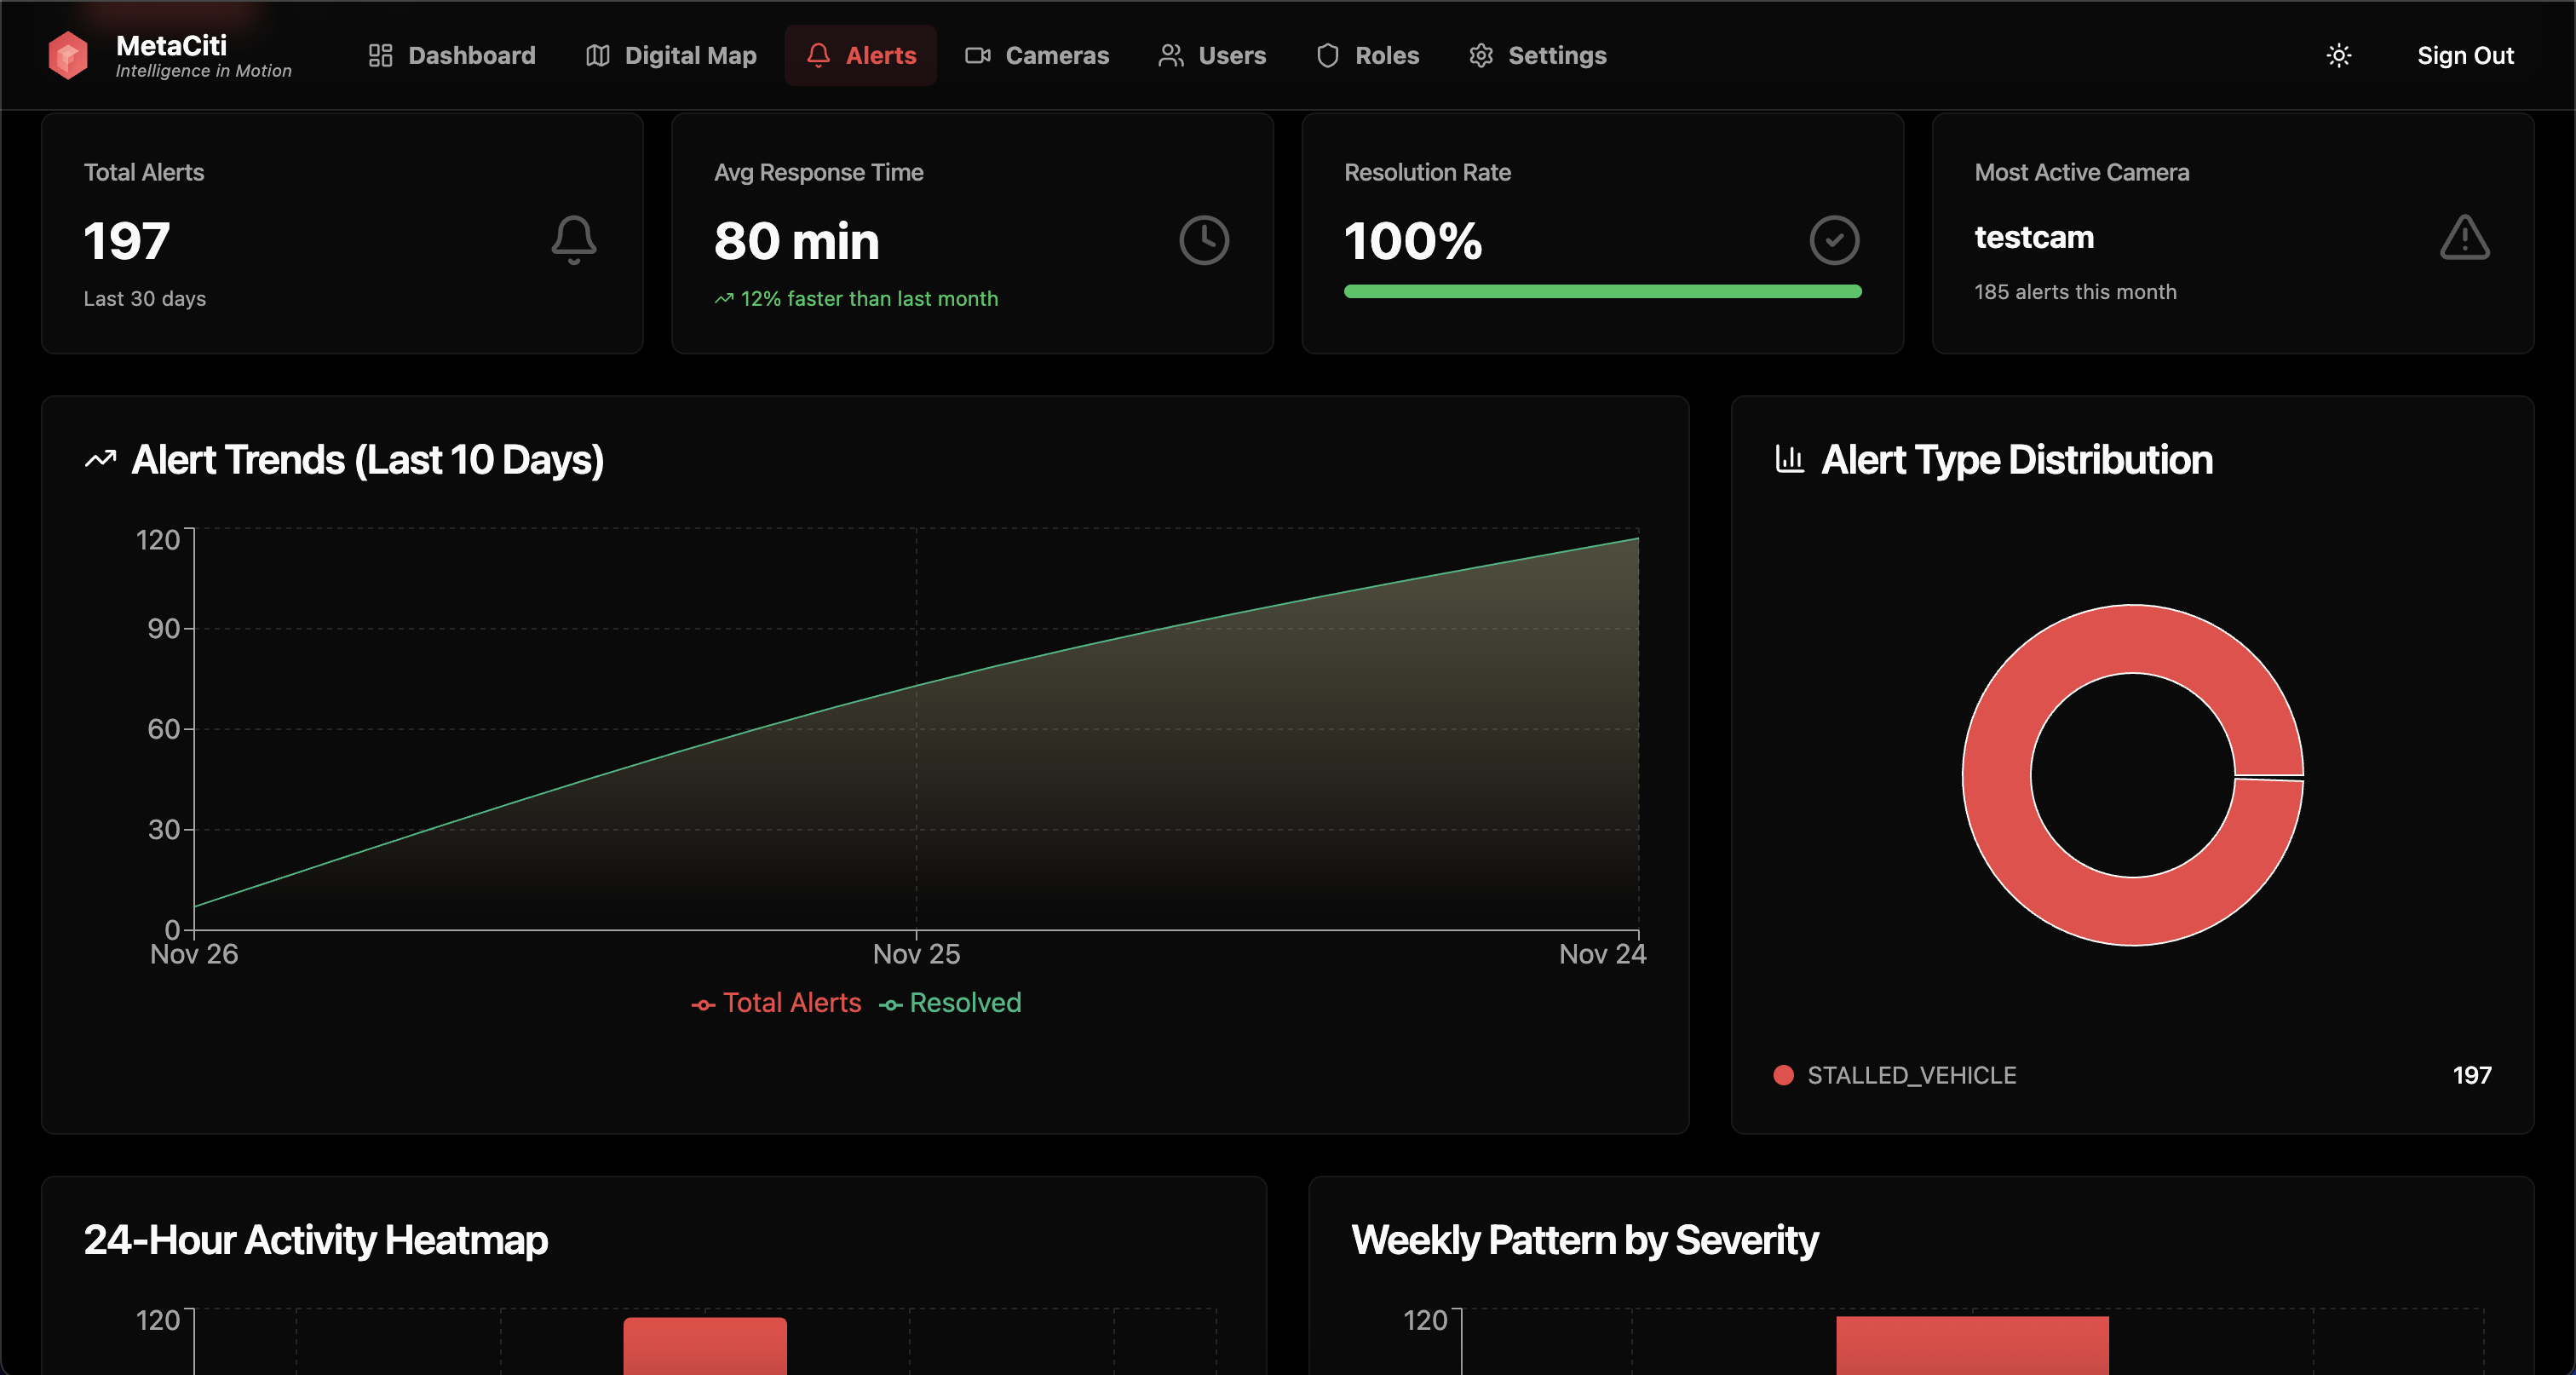The width and height of the screenshot is (2576, 1375).
Task: Navigate to Roles
Action: click(x=1368, y=55)
